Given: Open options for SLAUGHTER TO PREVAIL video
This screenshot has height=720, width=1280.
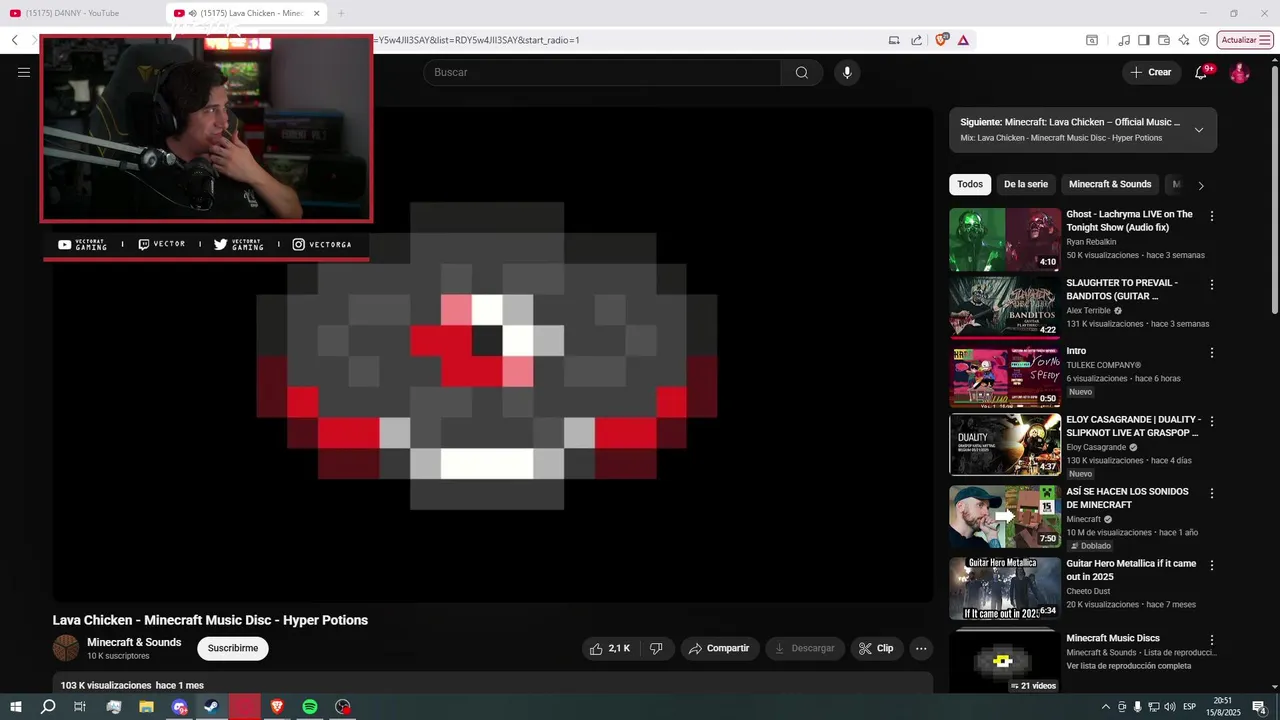Looking at the screenshot, I should tap(1212, 285).
